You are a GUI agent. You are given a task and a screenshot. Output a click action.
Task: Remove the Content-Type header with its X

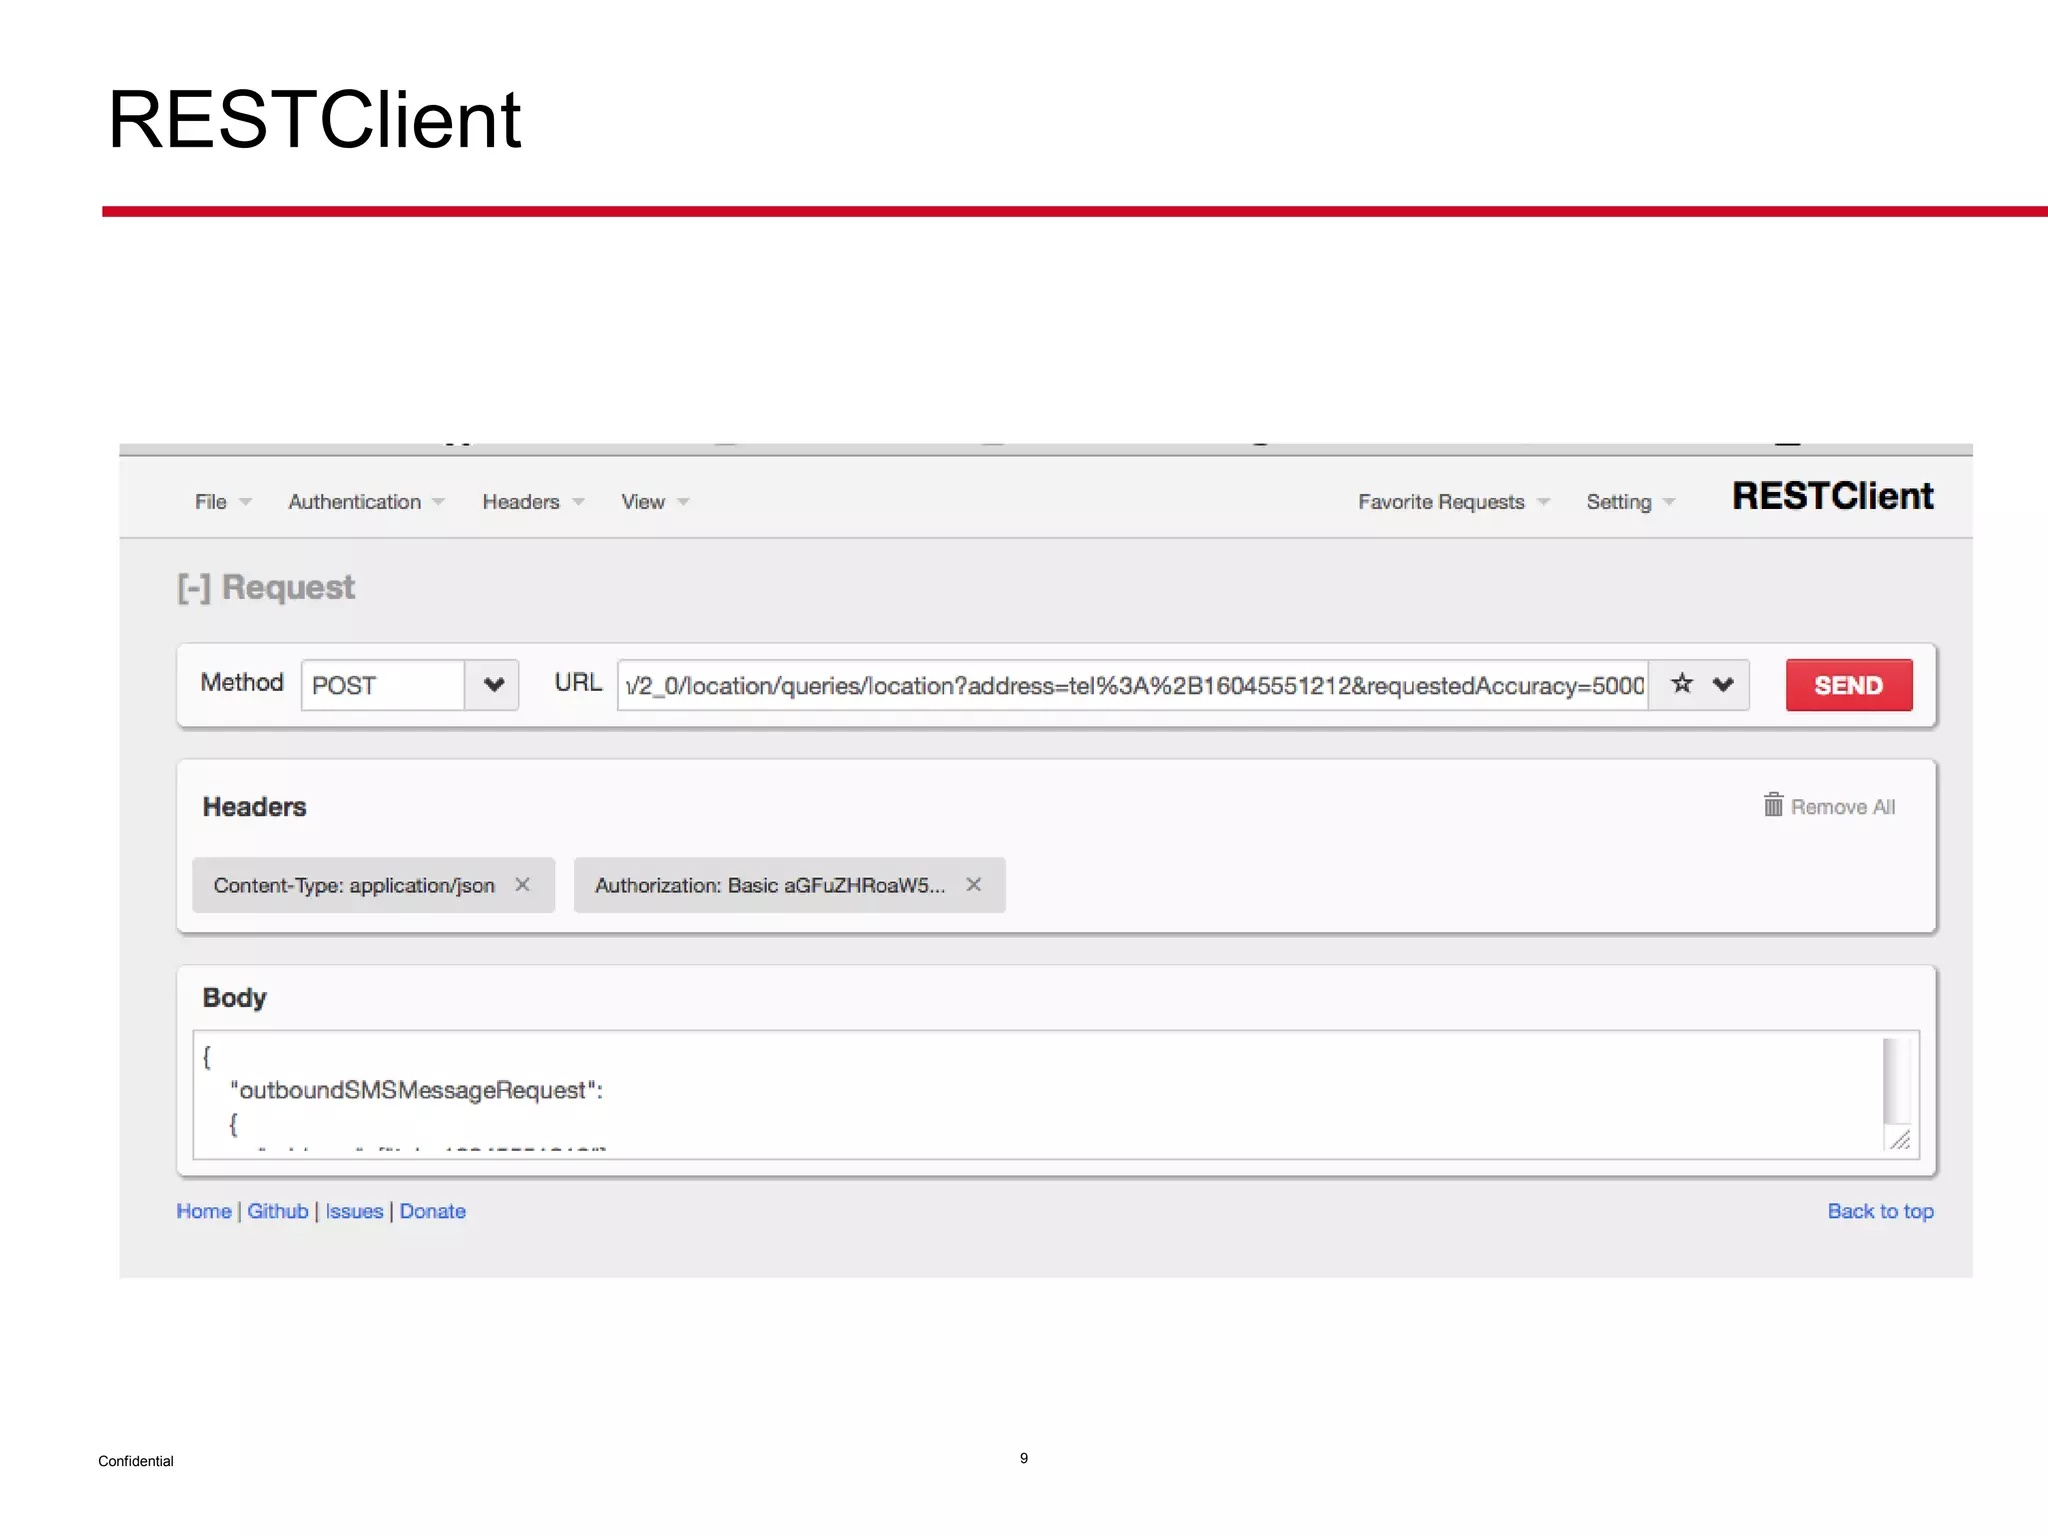coord(522,884)
